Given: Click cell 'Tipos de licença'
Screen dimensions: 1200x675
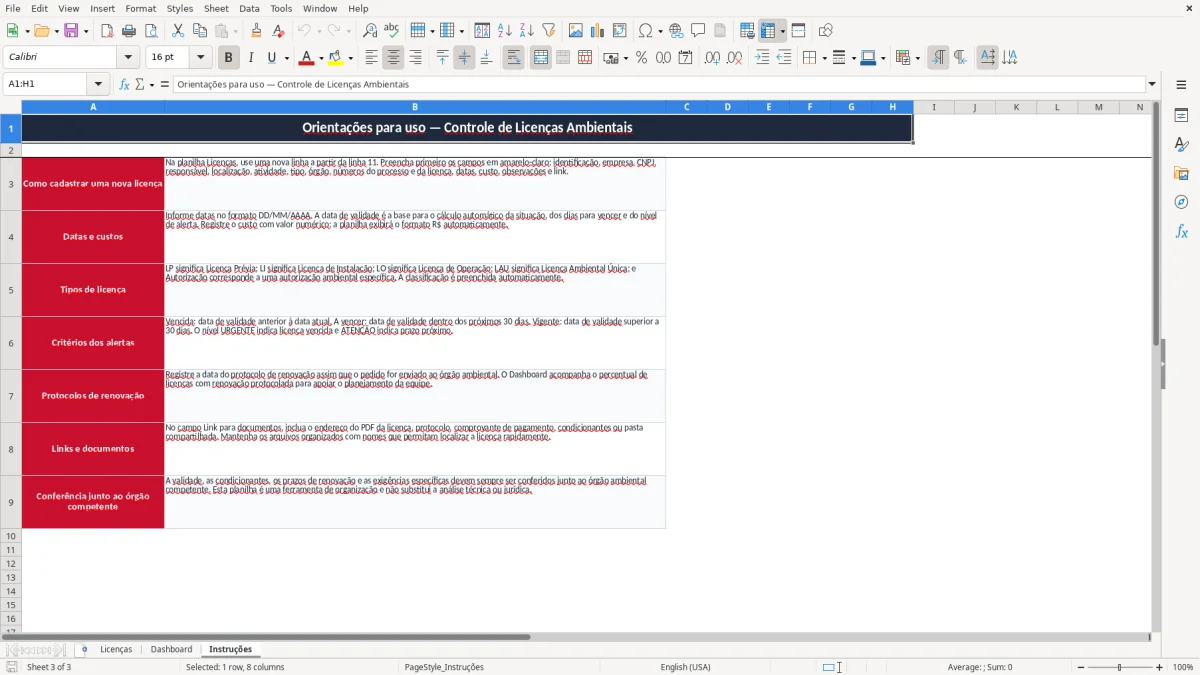Looking at the screenshot, I should (93, 290).
